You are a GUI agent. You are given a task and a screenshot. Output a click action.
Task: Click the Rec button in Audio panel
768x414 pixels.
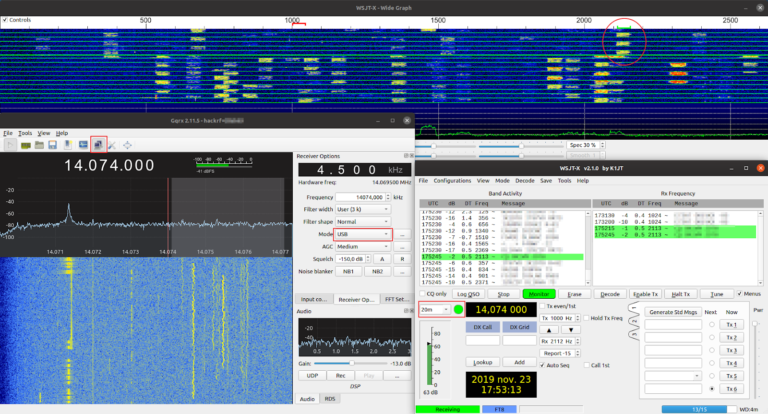click(x=340, y=376)
